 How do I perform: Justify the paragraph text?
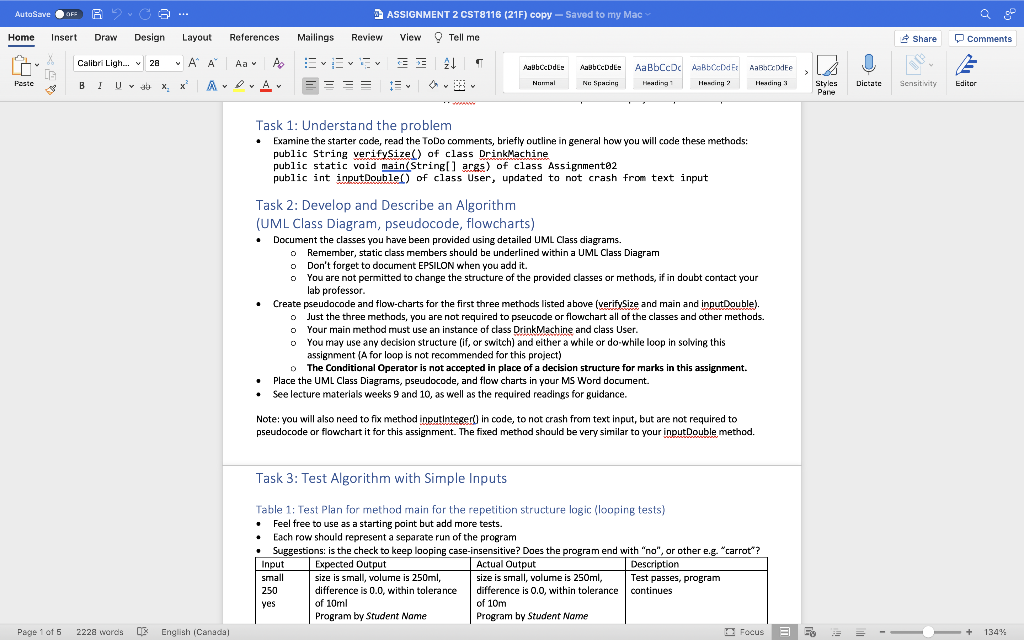coord(366,86)
